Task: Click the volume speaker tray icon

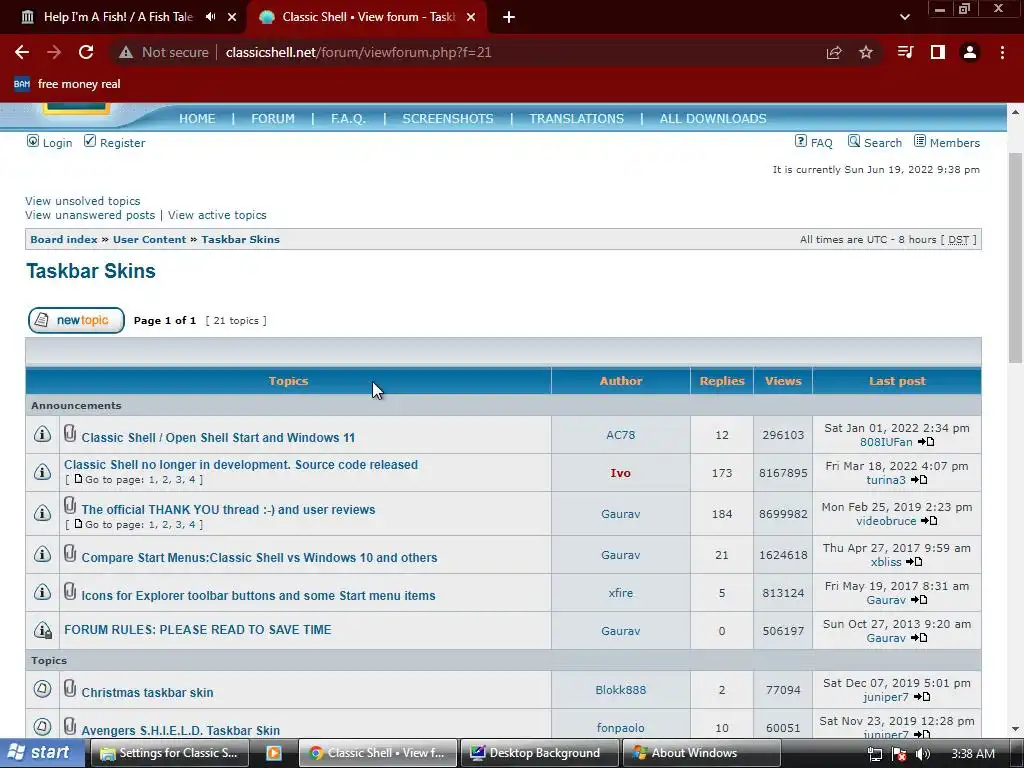Action: coord(922,754)
